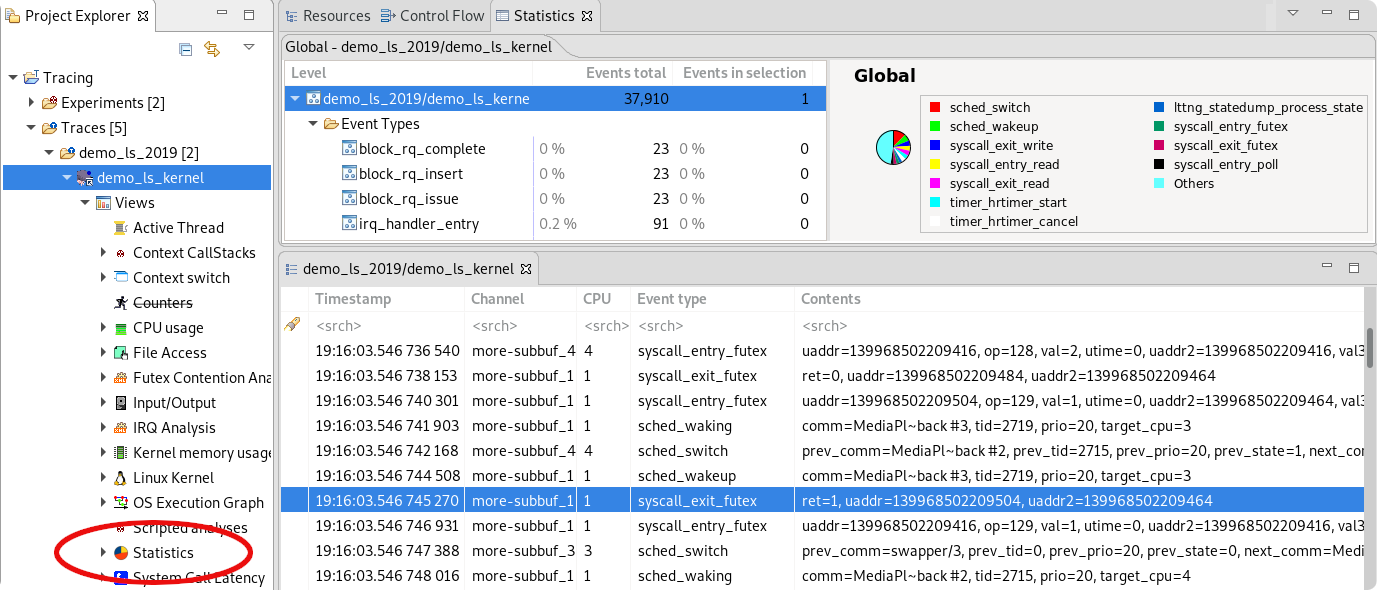Viewport: 1377px width, 590px height.
Task: Switch to the Resources tab
Action: (328, 16)
